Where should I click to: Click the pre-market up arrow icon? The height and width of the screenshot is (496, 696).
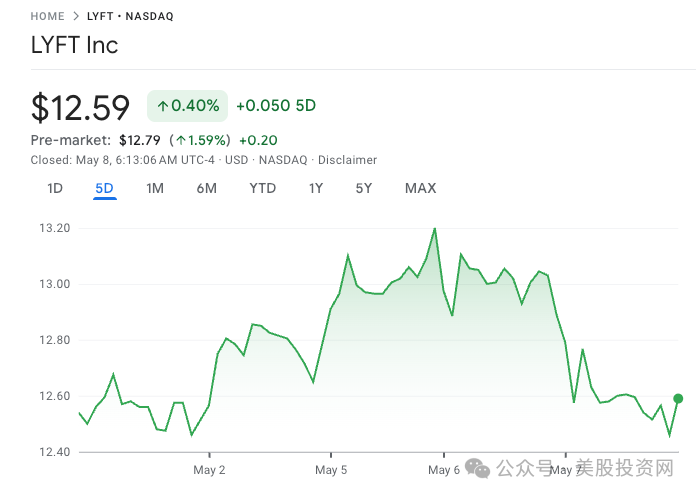[182, 140]
